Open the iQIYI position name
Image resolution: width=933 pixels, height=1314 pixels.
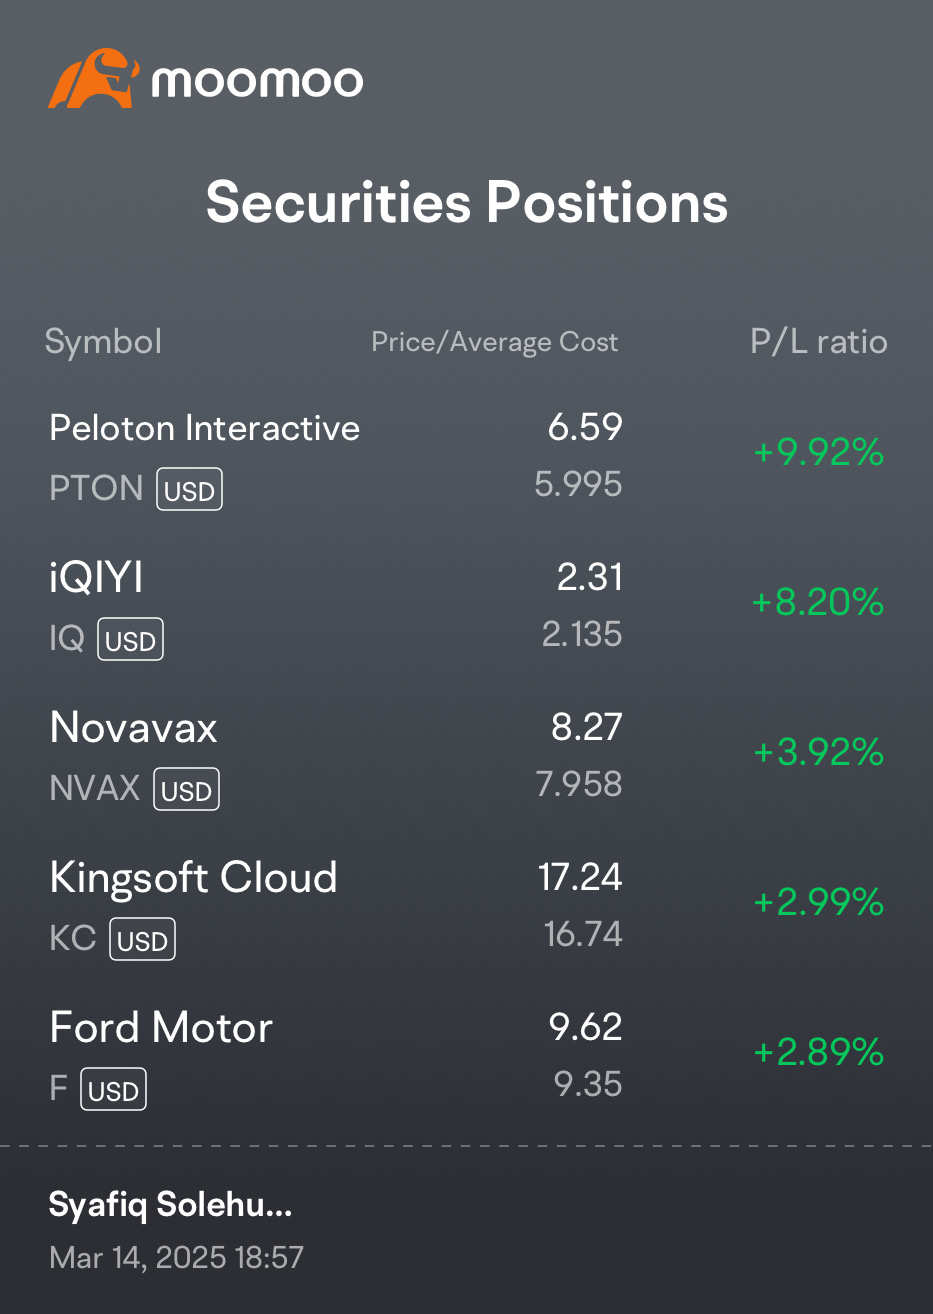96,577
